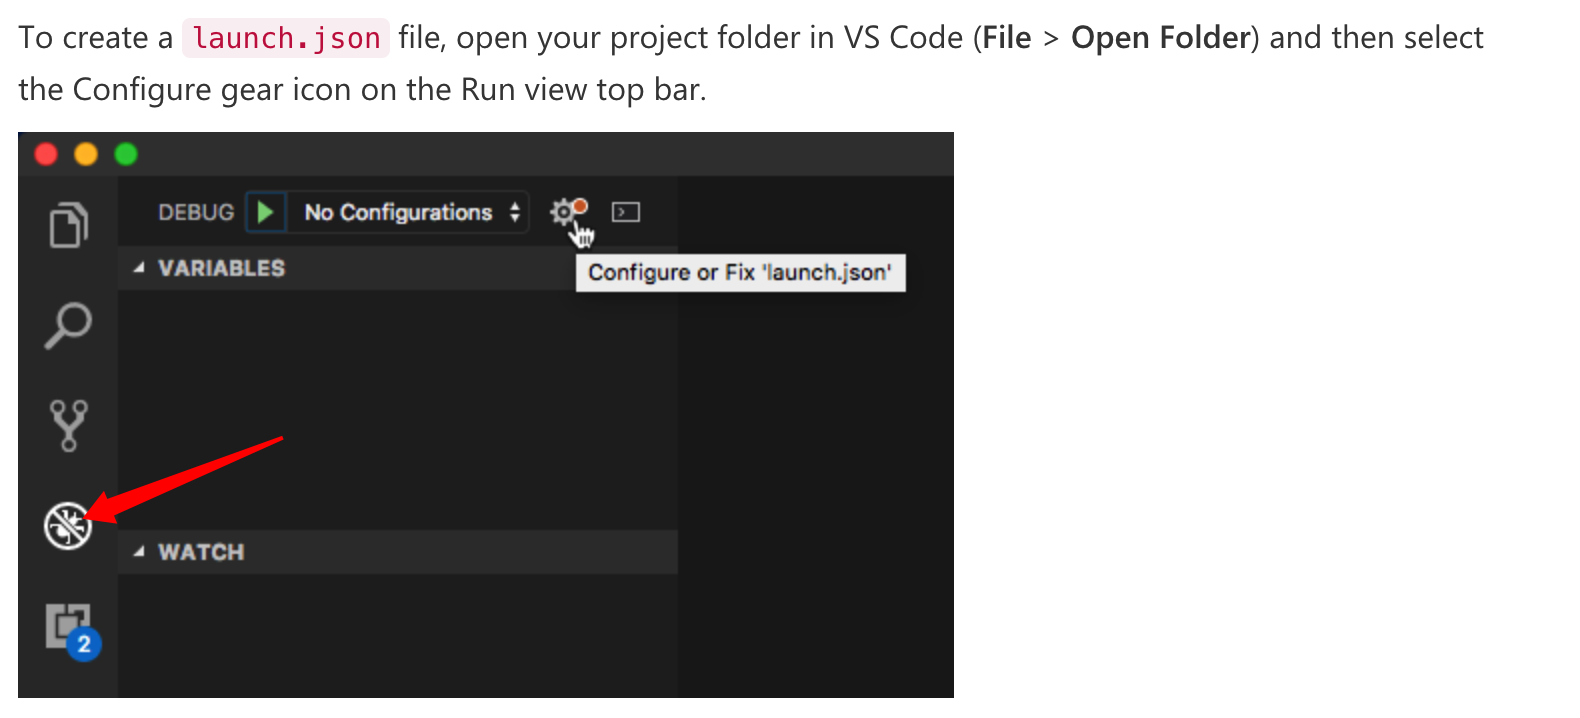Click the bold File text
Screen dimensions: 1580x718
click(x=1006, y=38)
